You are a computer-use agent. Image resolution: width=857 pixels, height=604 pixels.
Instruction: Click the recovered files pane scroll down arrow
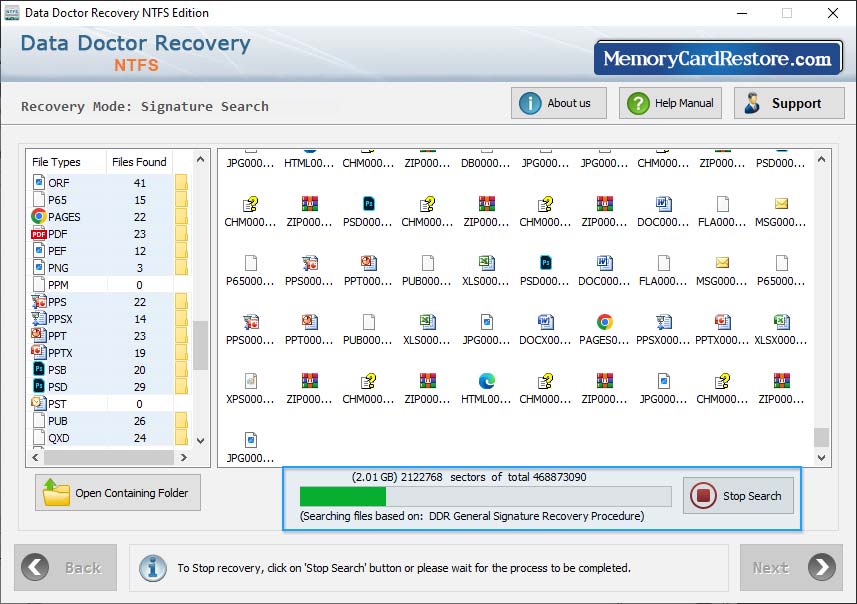(x=821, y=458)
